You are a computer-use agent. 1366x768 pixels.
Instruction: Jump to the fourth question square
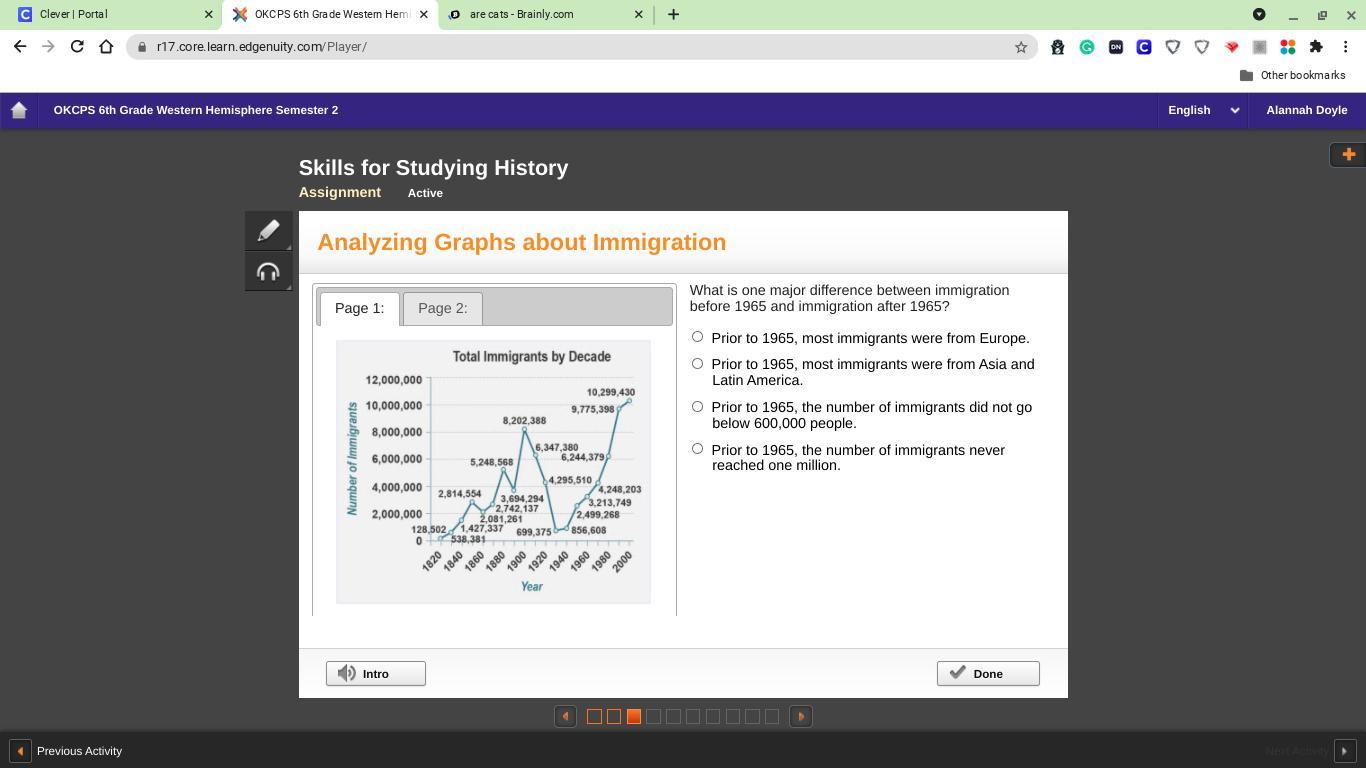click(x=653, y=716)
